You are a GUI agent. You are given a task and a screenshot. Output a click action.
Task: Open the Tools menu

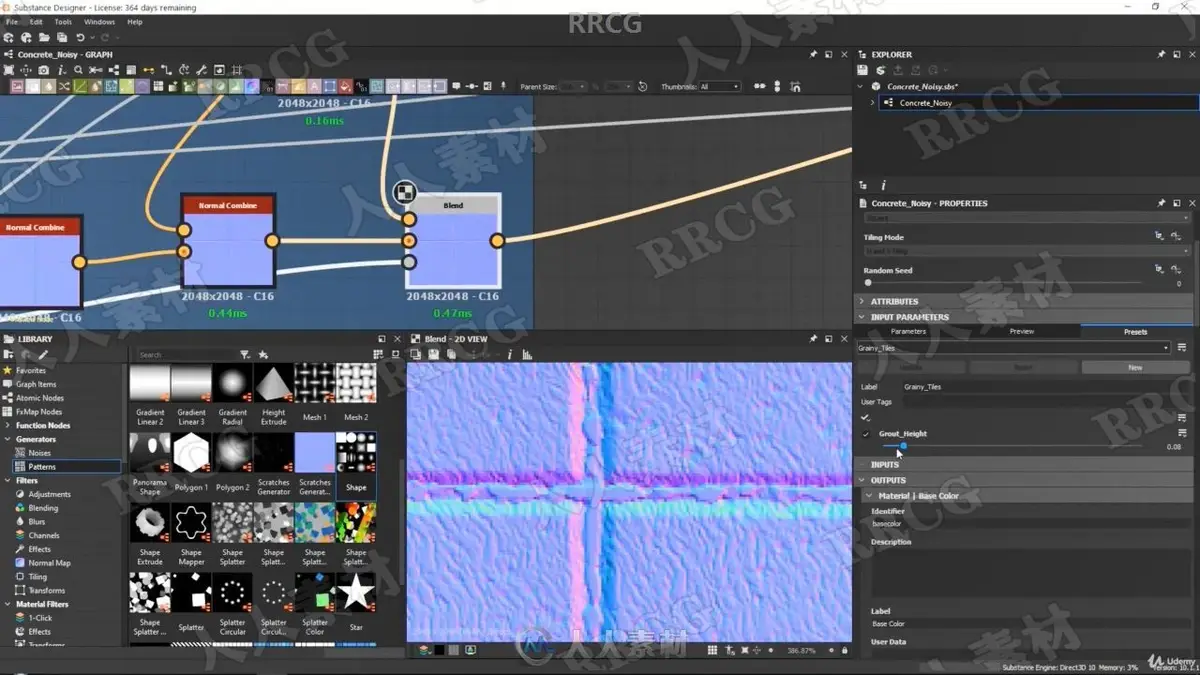point(63,21)
